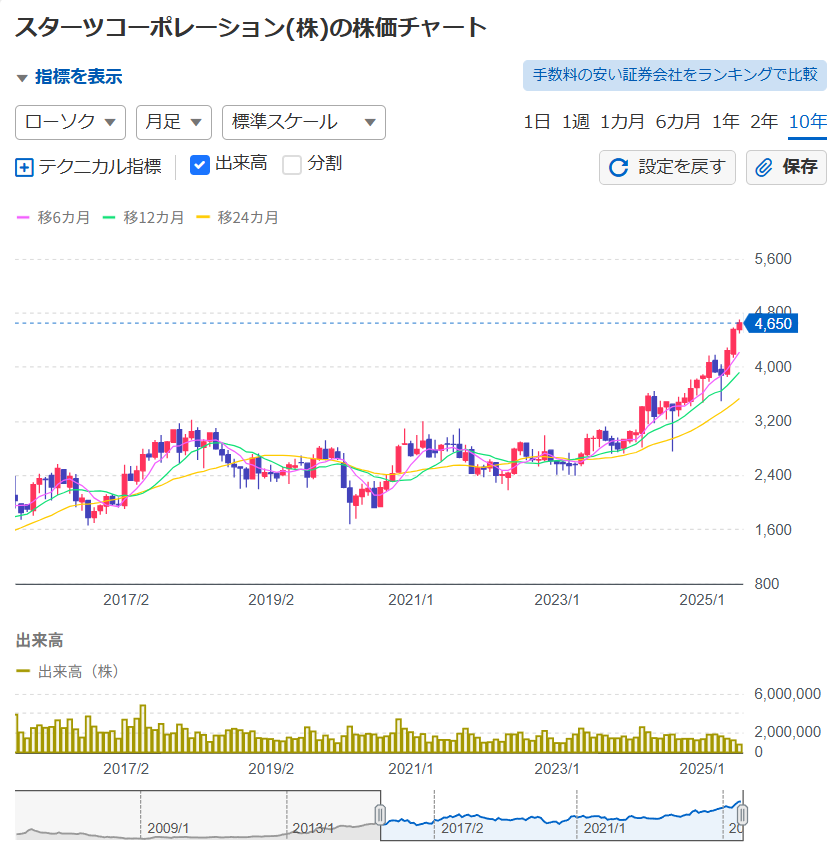Click the 2013/1 navigator label
The height and width of the screenshot is (849, 839).
pos(313,828)
